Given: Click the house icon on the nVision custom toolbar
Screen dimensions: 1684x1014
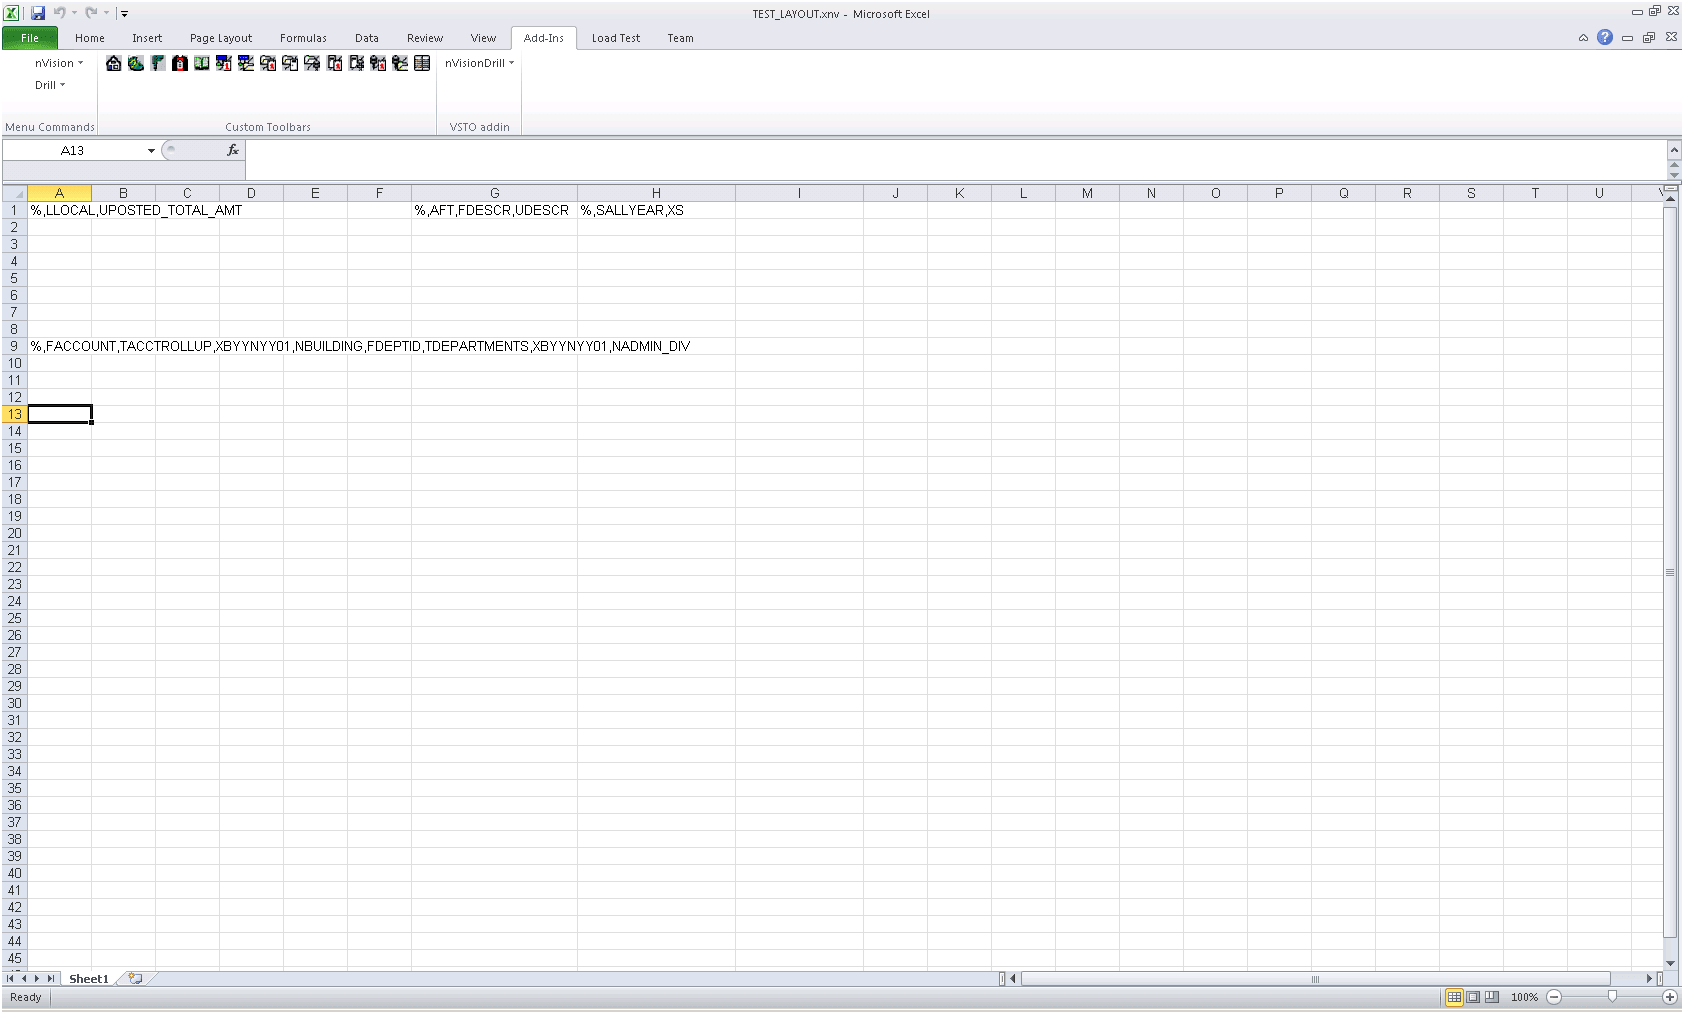Looking at the screenshot, I should 112,63.
